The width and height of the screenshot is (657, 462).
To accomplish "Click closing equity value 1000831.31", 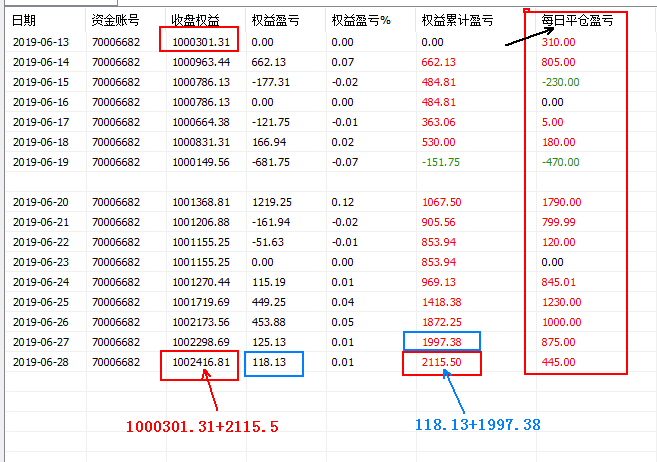I will pyautogui.click(x=201, y=142).
